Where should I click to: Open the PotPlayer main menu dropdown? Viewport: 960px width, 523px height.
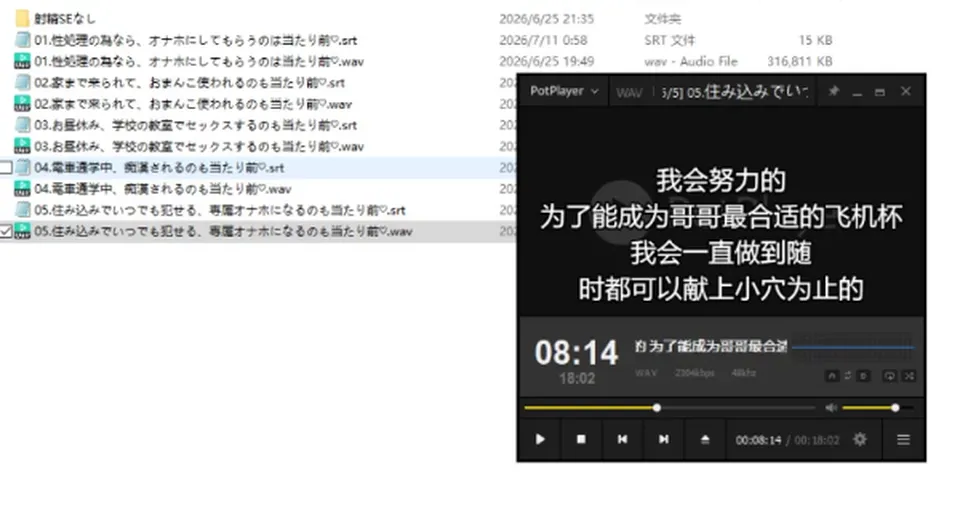coord(563,91)
